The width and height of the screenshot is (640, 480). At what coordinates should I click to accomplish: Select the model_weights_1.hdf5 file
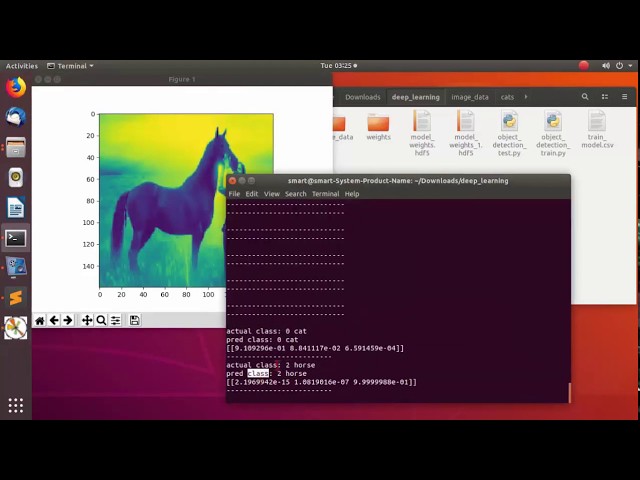click(466, 133)
